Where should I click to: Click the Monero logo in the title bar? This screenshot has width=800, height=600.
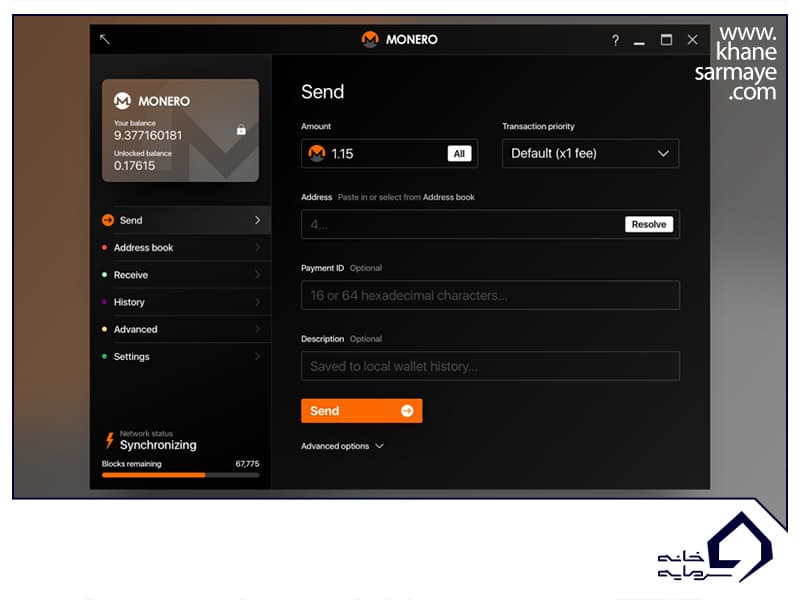[370, 39]
